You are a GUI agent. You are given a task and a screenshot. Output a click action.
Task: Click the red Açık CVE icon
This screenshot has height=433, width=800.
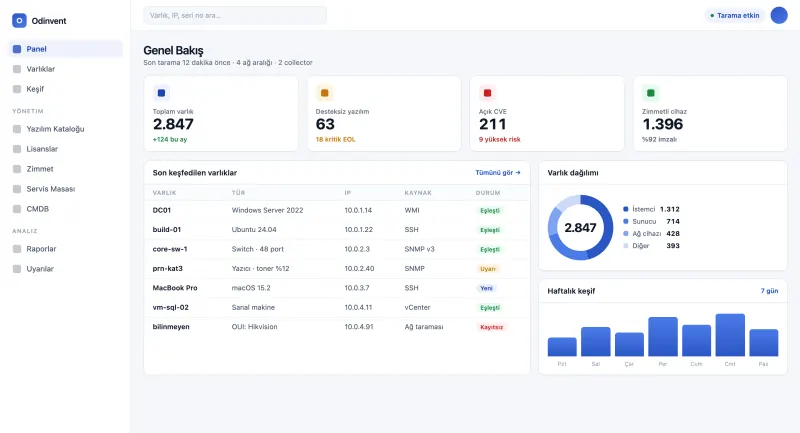click(x=487, y=93)
